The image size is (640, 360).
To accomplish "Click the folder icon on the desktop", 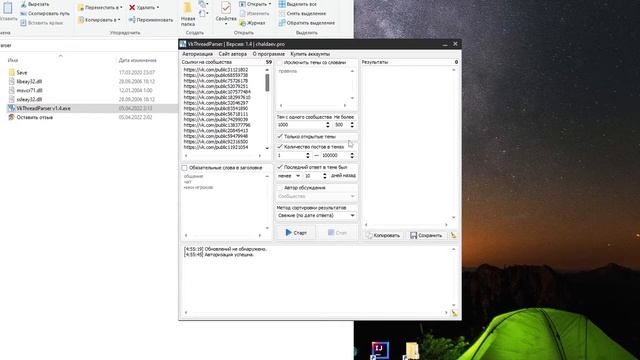I will pyautogui.click(x=411, y=351).
